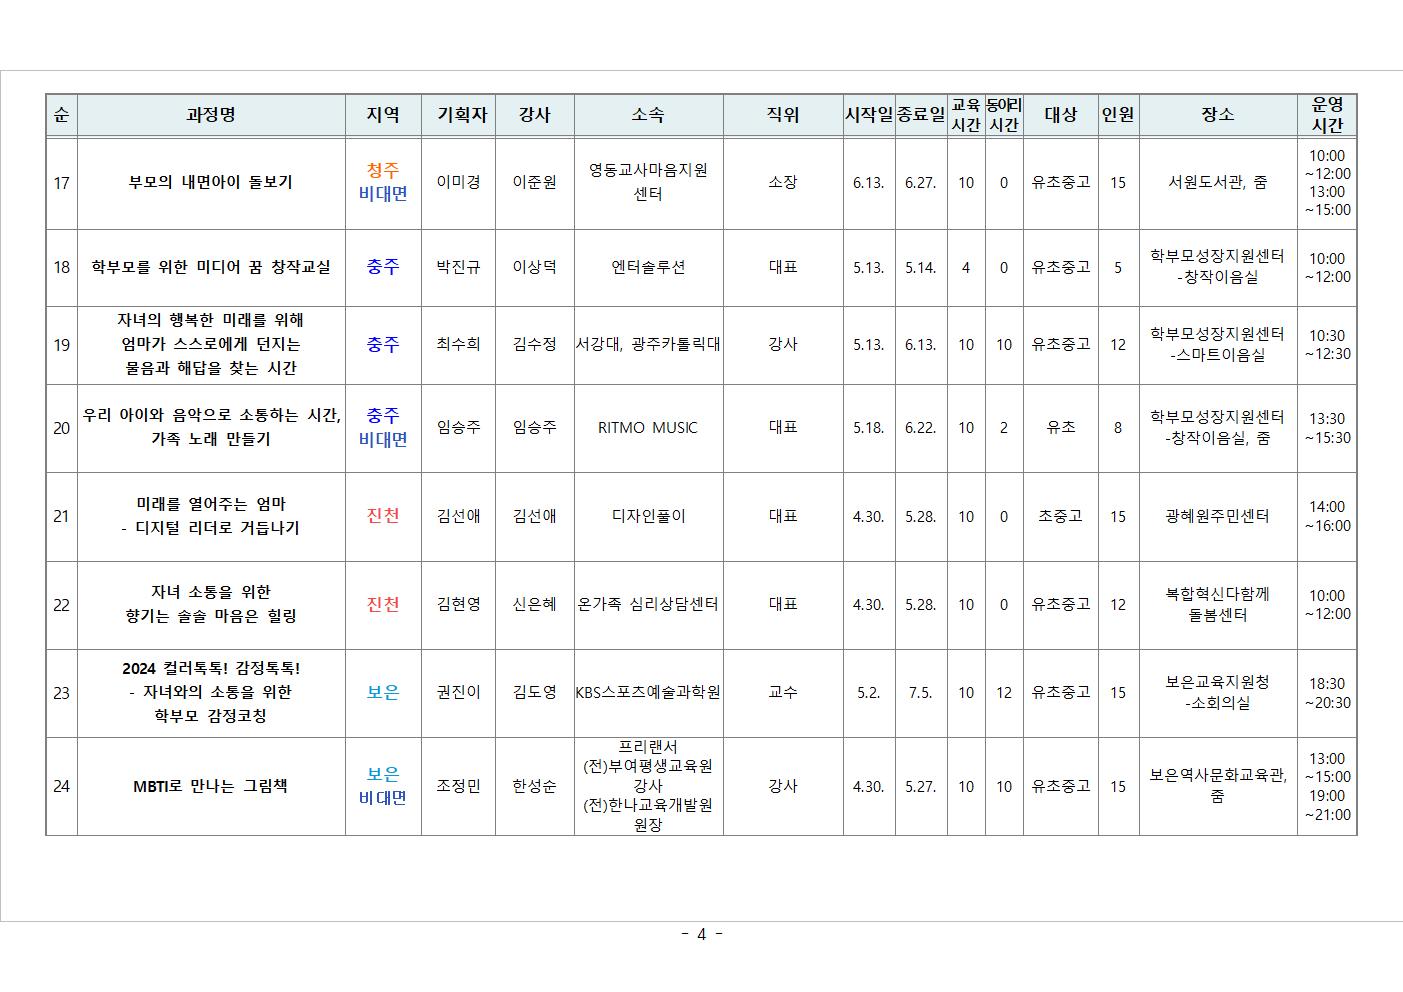Click affiliation 'KBS스포츠예술과학원'

click(x=648, y=692)
